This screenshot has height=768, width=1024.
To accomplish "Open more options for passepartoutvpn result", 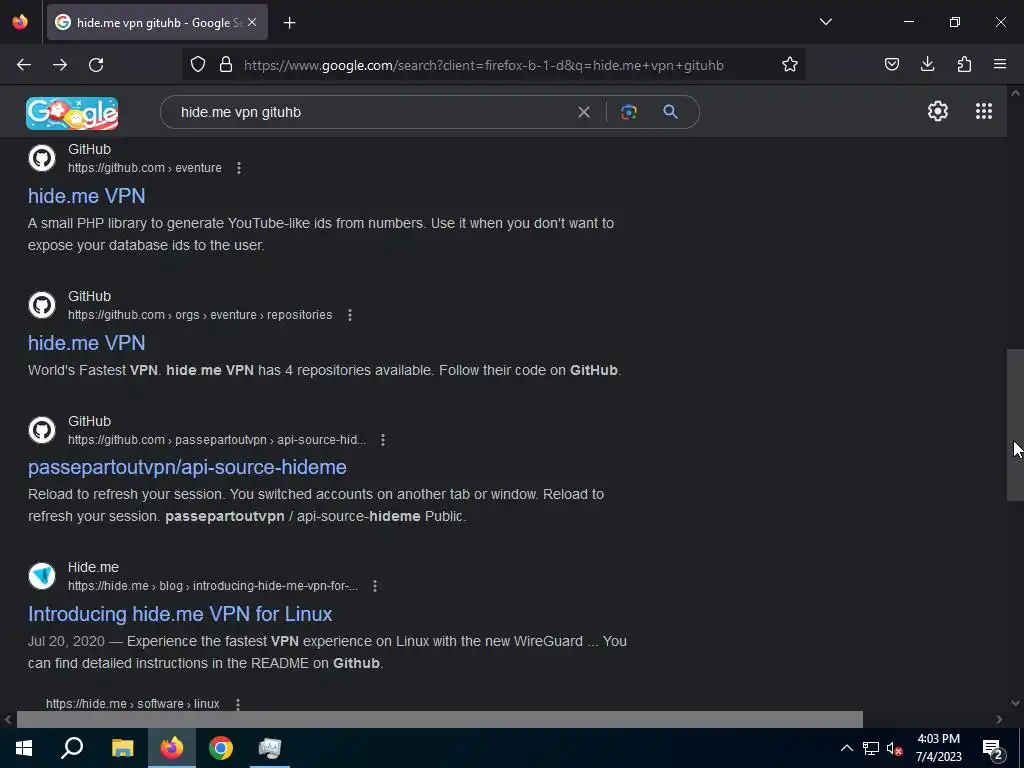I will tap(383, 440).
